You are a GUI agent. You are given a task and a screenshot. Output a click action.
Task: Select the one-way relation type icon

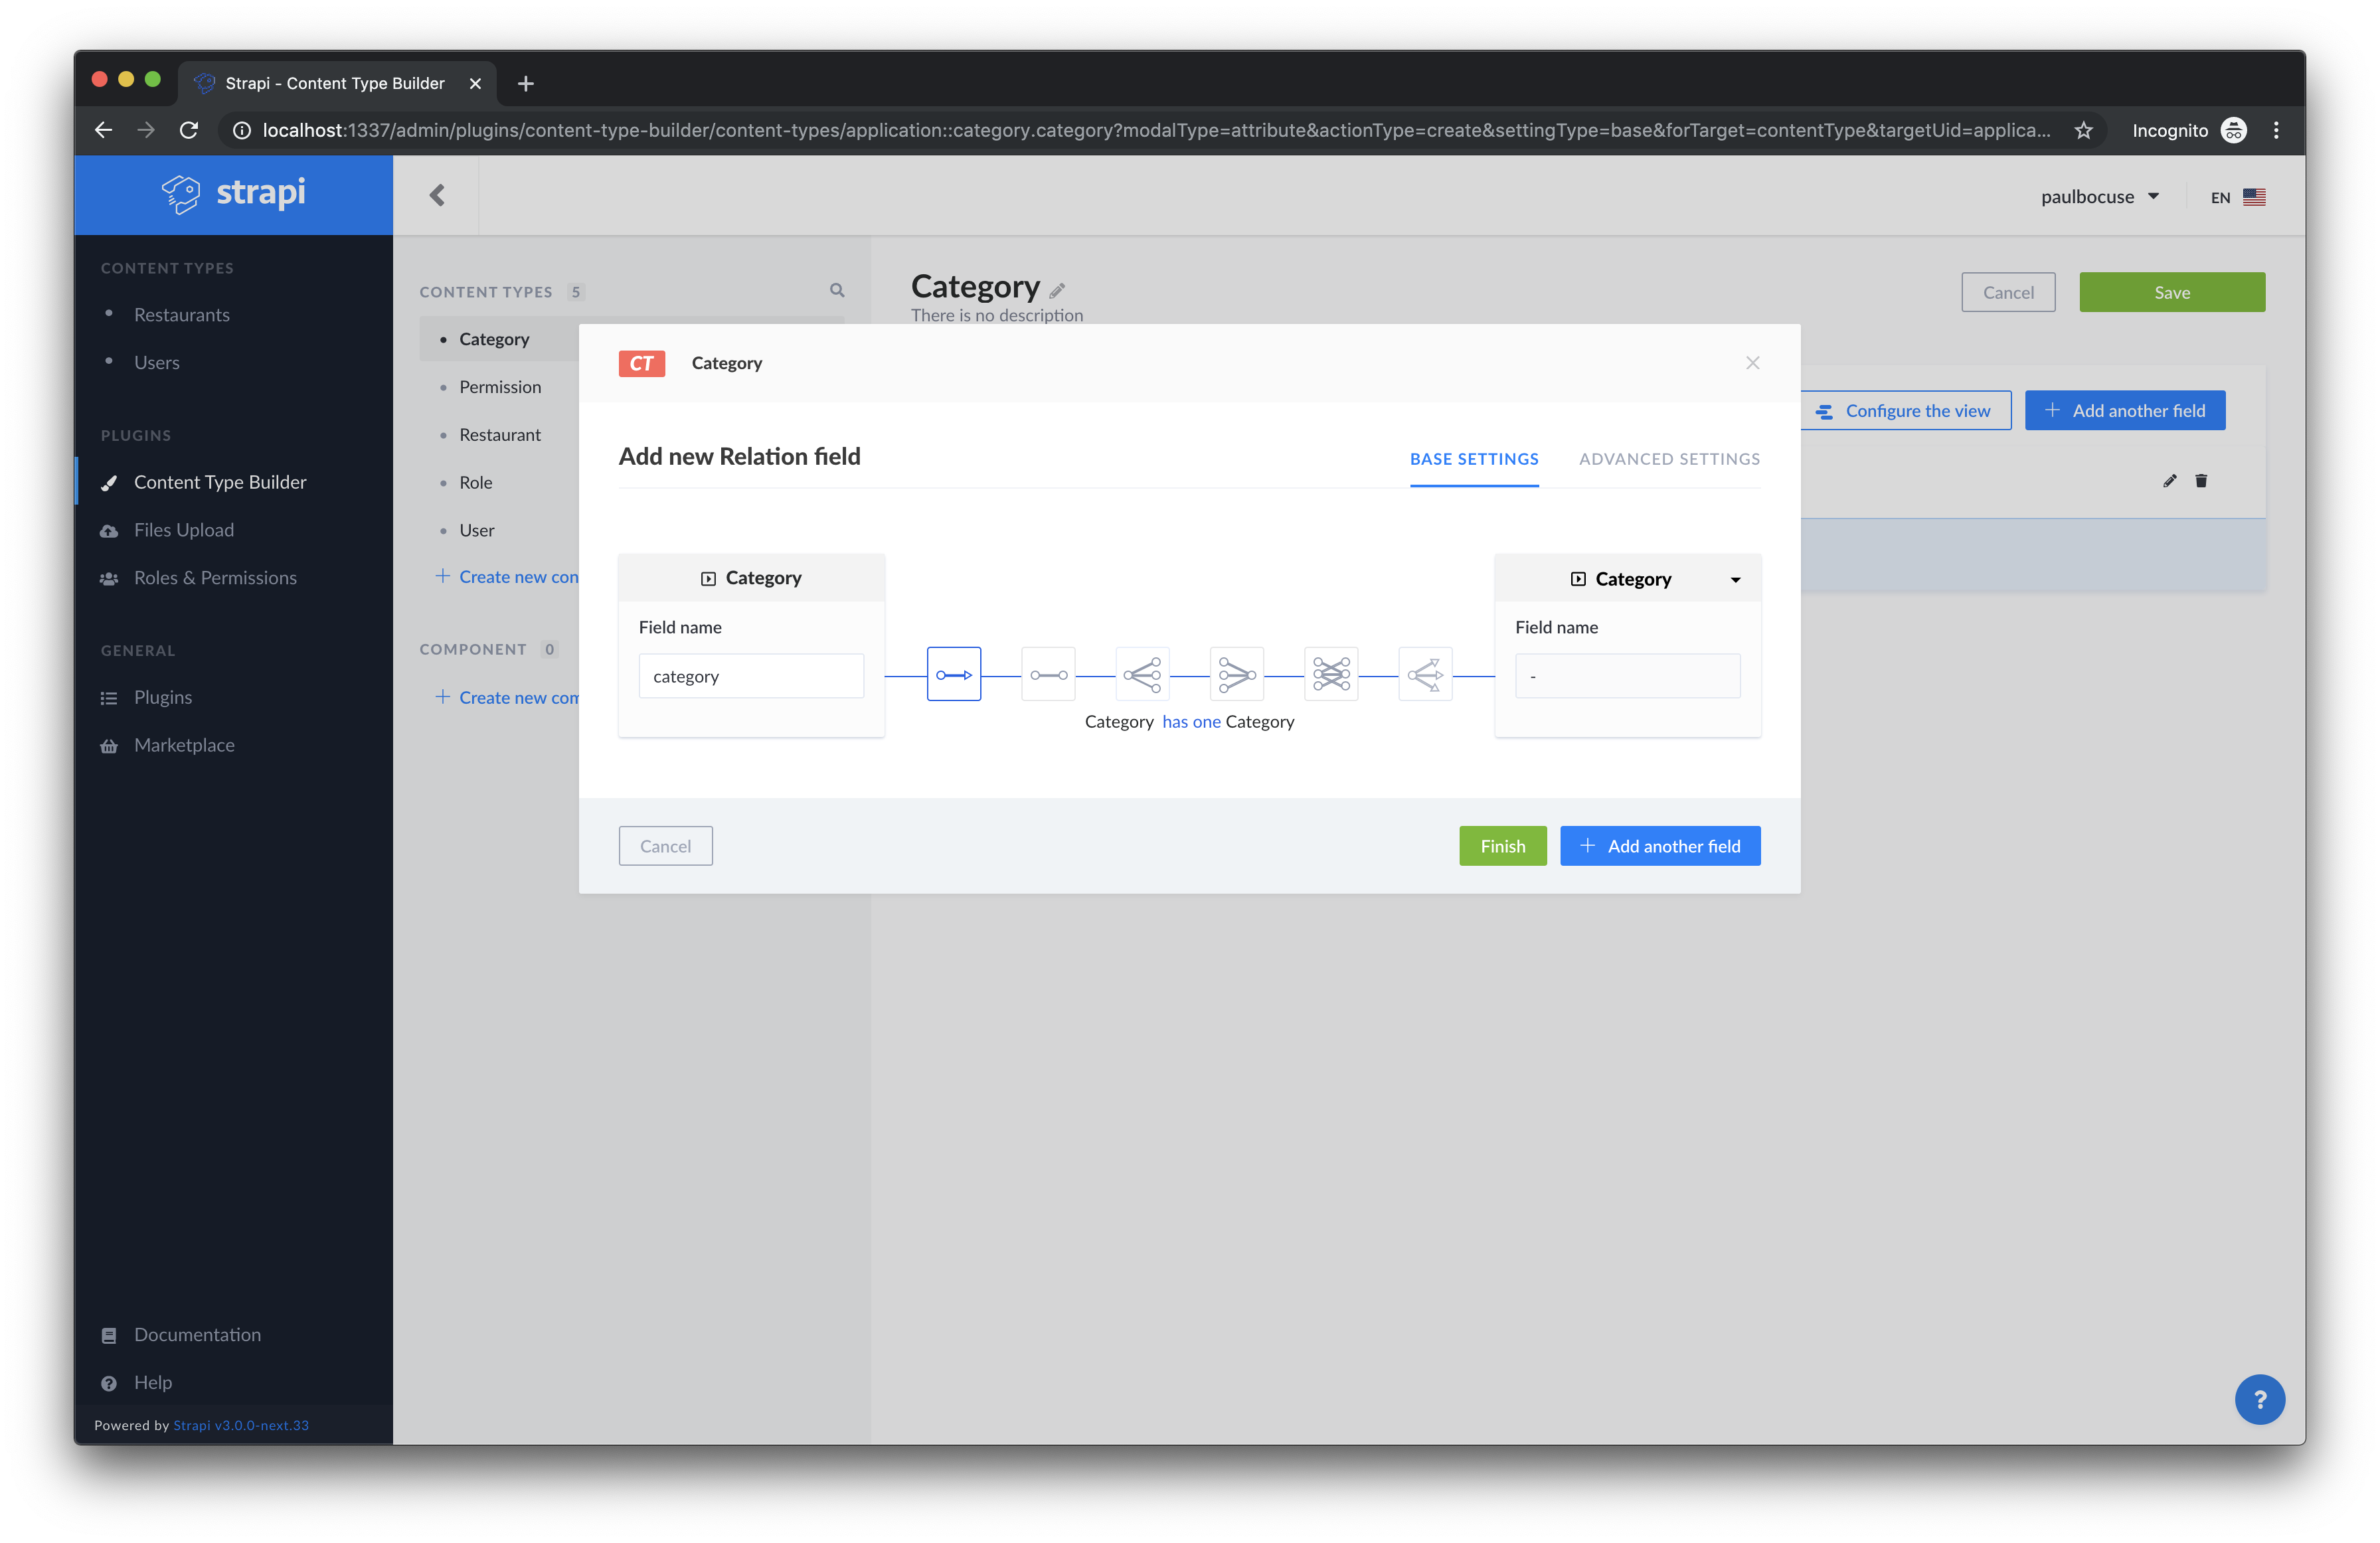click(x=953, y=674)
